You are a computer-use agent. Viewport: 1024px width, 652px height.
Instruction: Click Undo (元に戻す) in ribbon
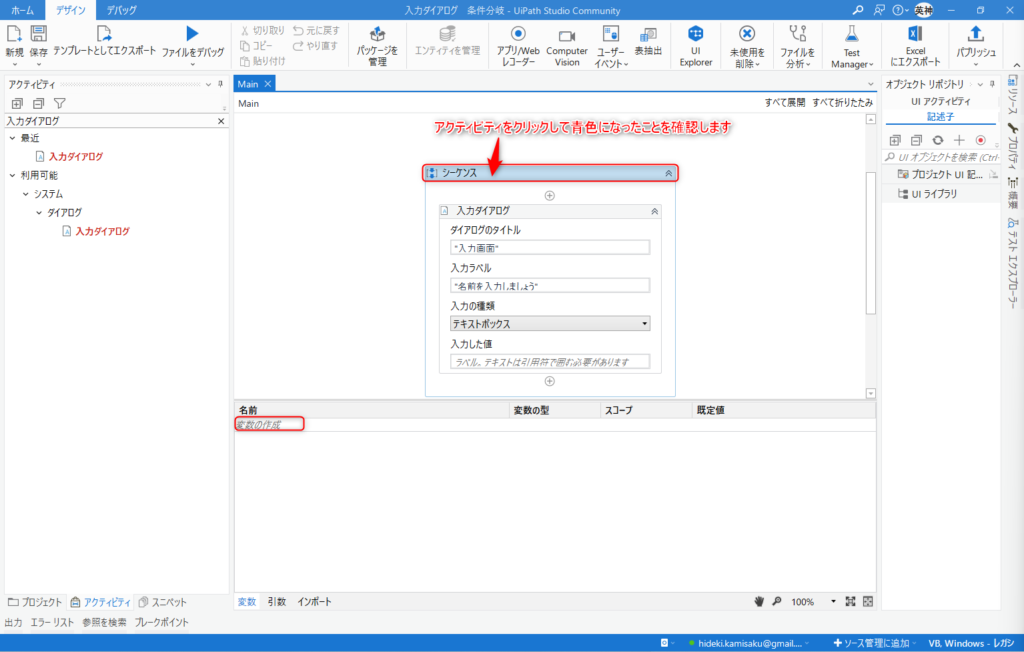pos(316,31)
